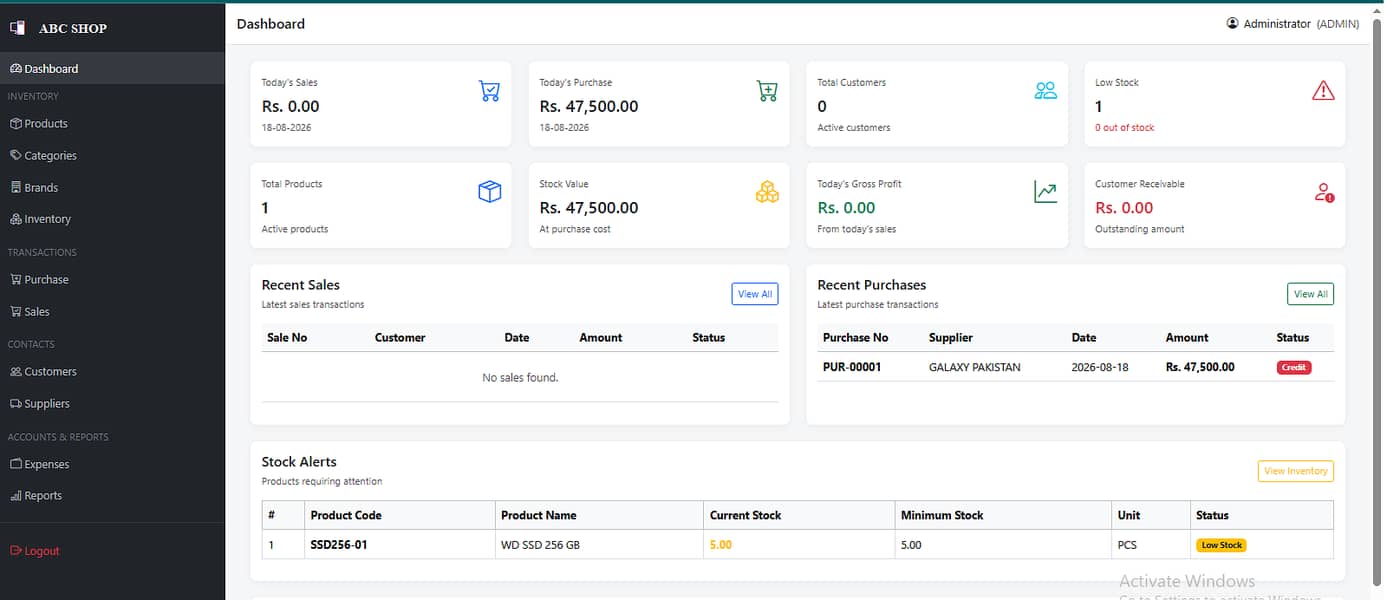Click the Customer Receivable card heading
The width and height of the screenshot is (1387, 600).
point(1140,184)
